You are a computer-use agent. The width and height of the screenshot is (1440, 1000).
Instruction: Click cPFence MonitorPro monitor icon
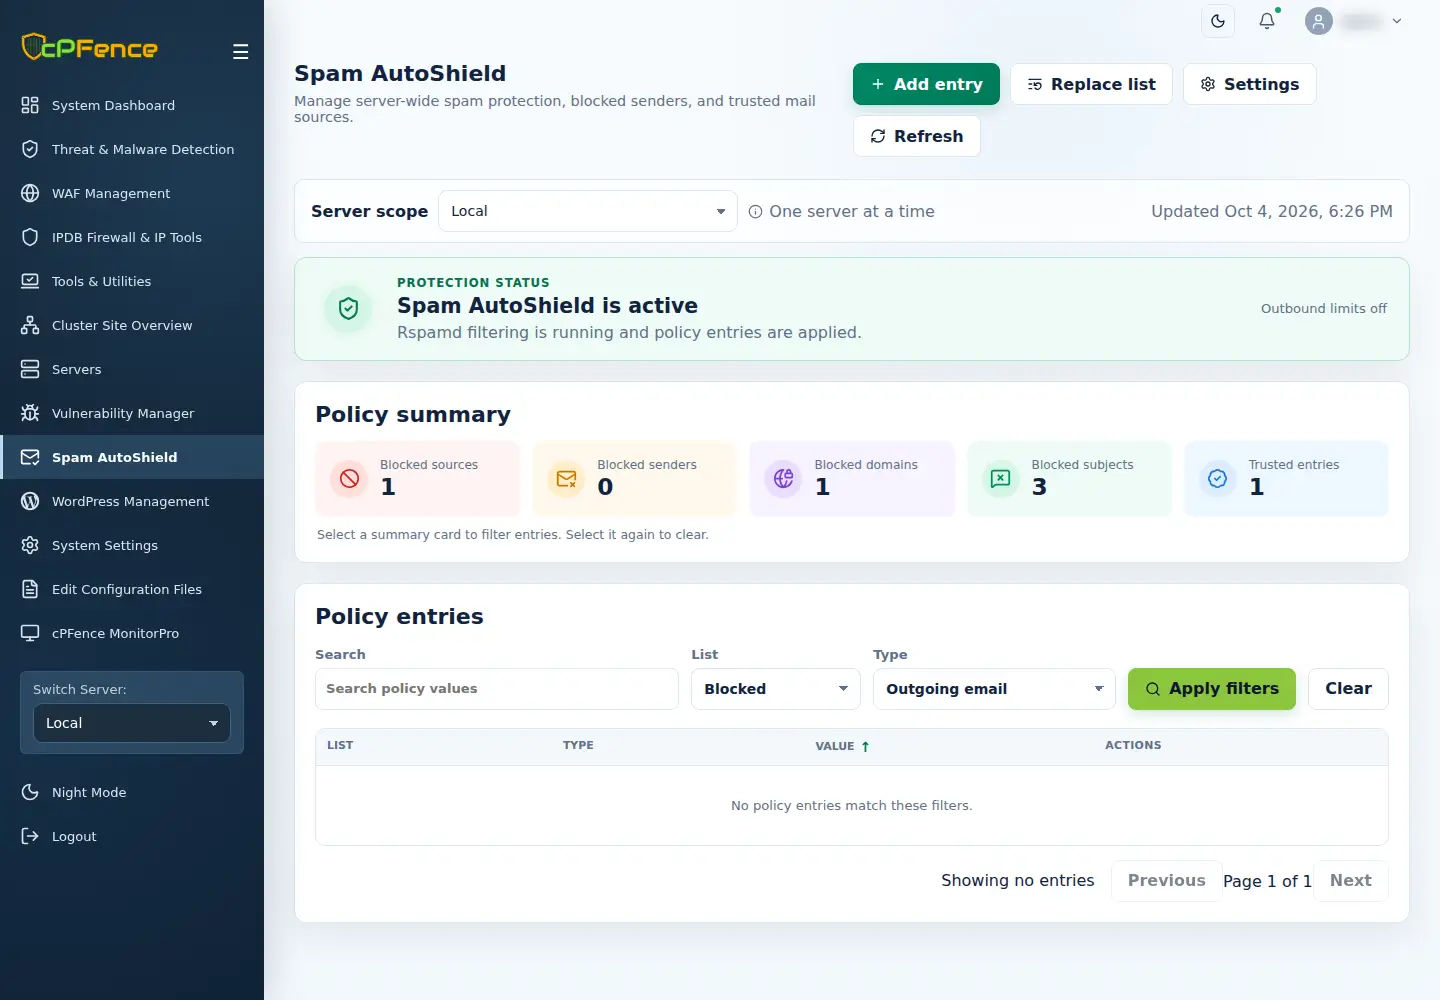[30, 633]
